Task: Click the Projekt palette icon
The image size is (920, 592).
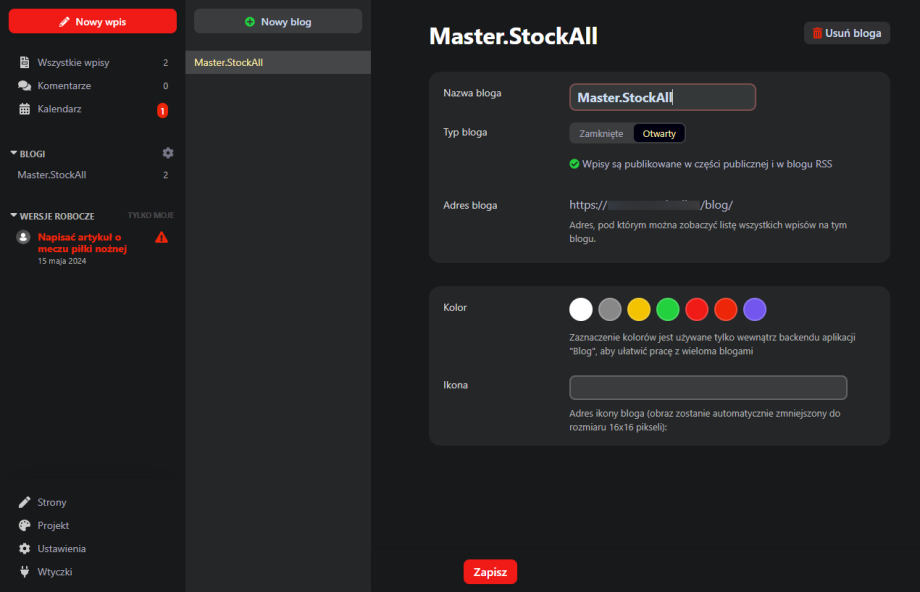Action: coord(25,526)
